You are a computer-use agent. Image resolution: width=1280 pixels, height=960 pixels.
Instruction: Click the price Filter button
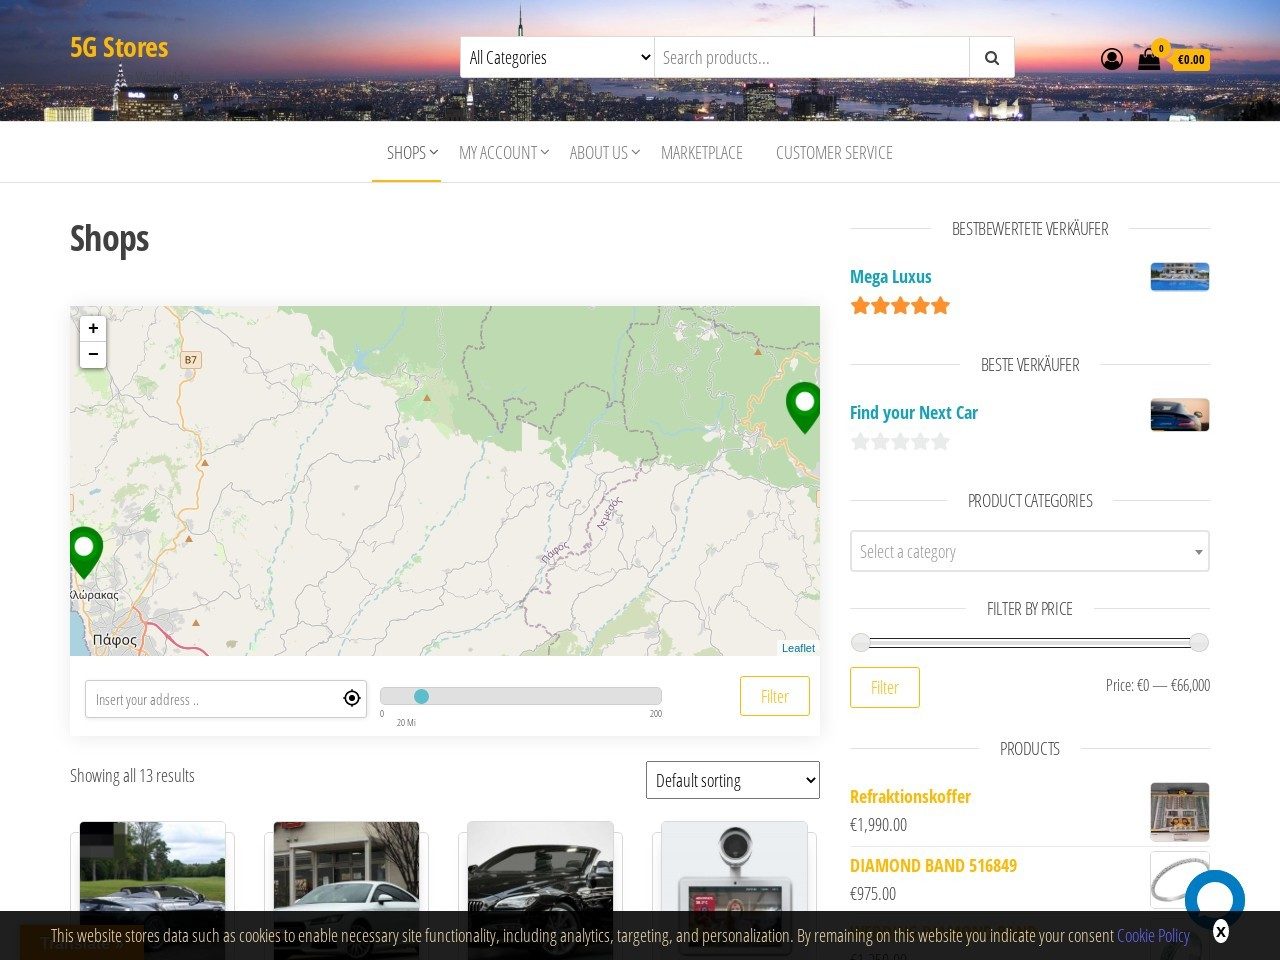pyautogui.click(x=885, y=687)
